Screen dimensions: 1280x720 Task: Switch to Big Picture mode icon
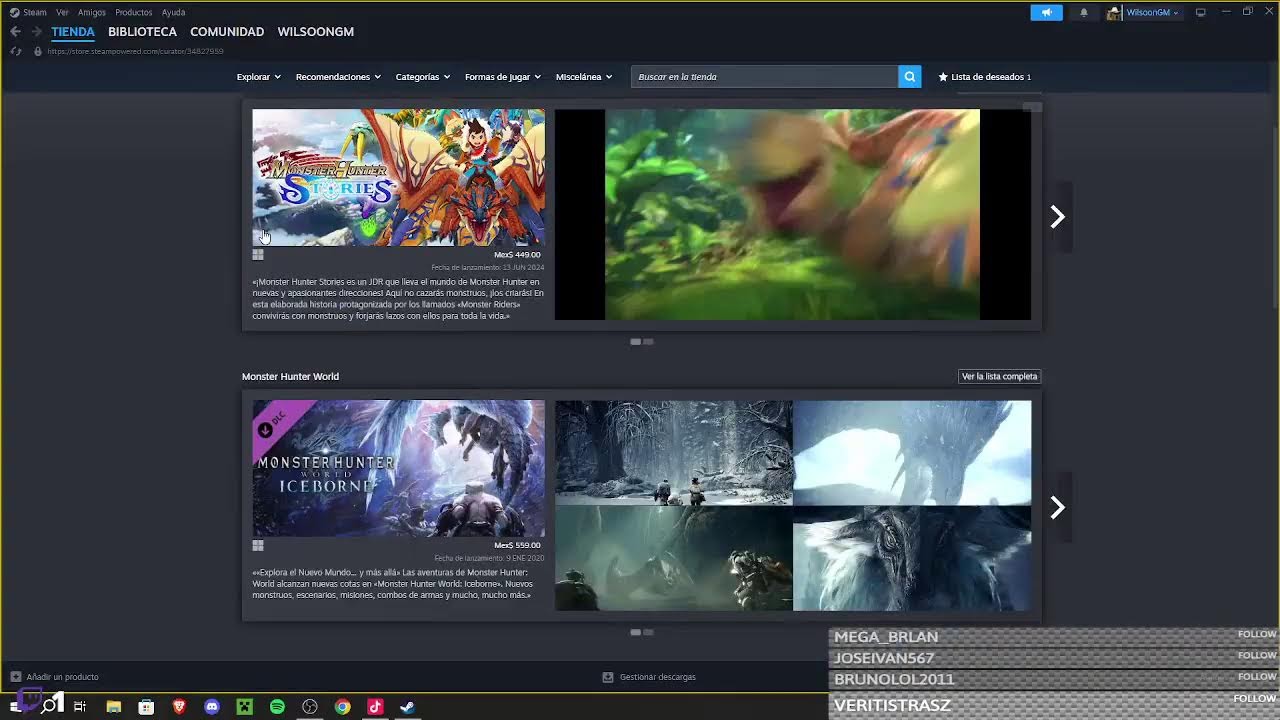(1201, 12)
